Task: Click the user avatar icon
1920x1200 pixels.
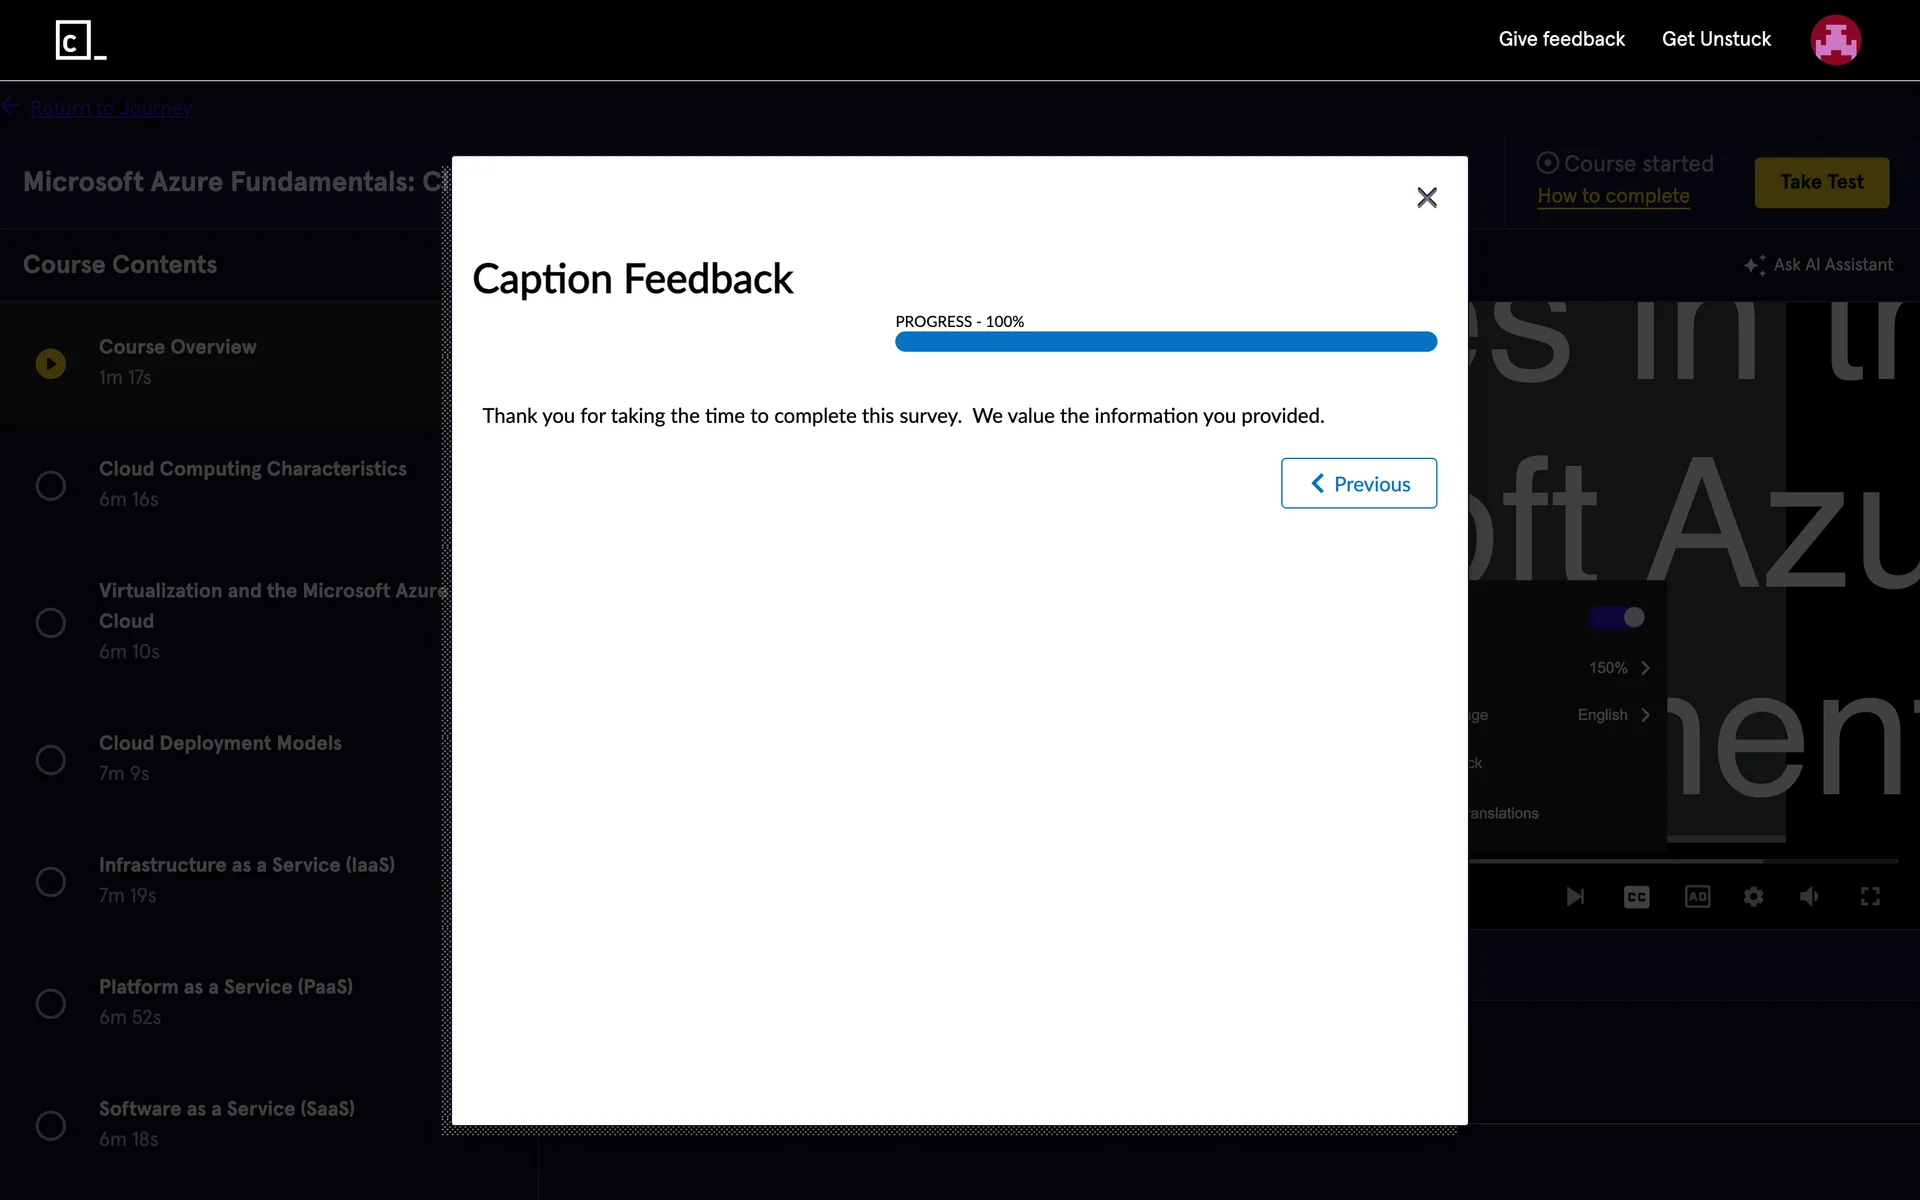Action: point(1835,40)
